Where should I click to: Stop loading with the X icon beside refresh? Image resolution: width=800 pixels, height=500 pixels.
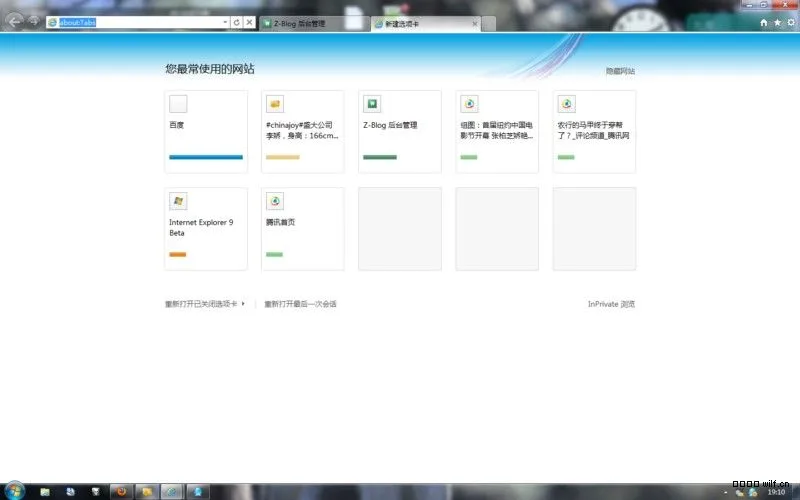coord(249,22)
